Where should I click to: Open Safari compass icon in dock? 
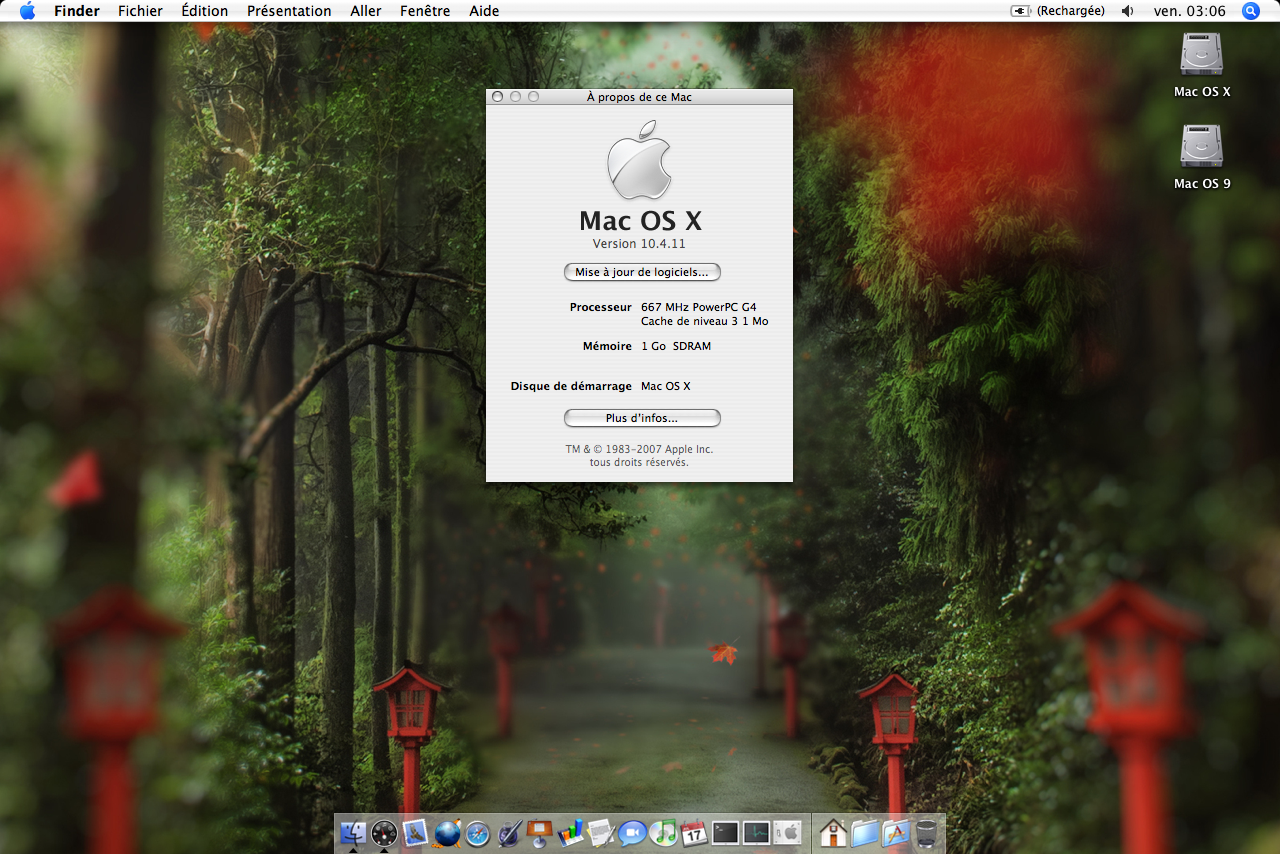[x=477, y=832]
